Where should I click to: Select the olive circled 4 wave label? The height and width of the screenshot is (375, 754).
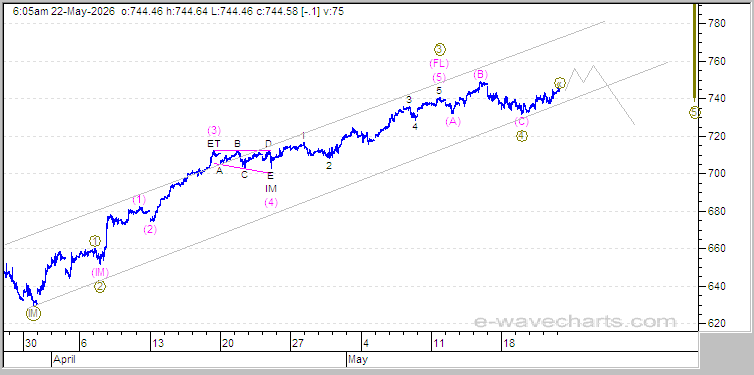click(x=522, y=136)
